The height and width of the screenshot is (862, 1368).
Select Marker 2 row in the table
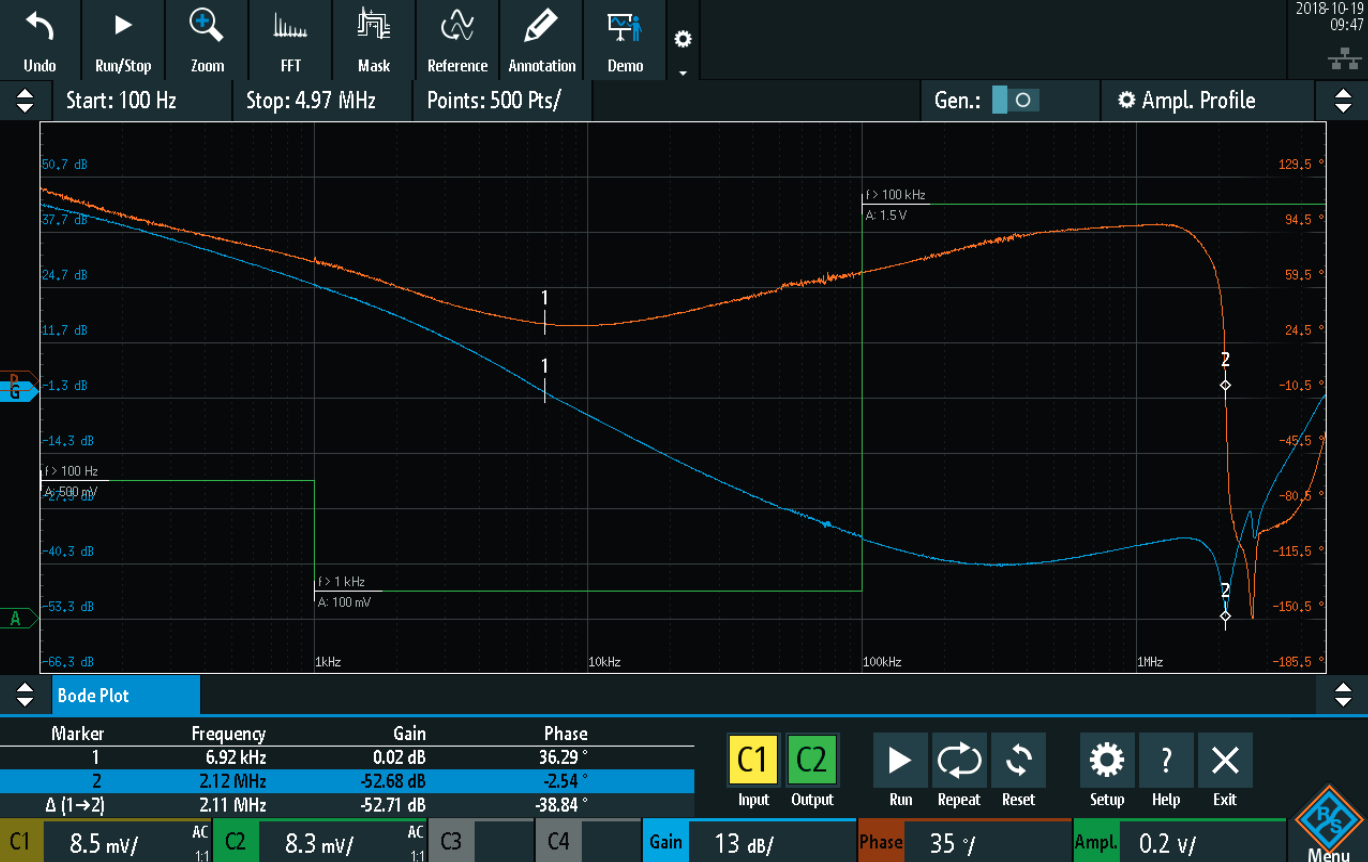[x=347, y=781]
